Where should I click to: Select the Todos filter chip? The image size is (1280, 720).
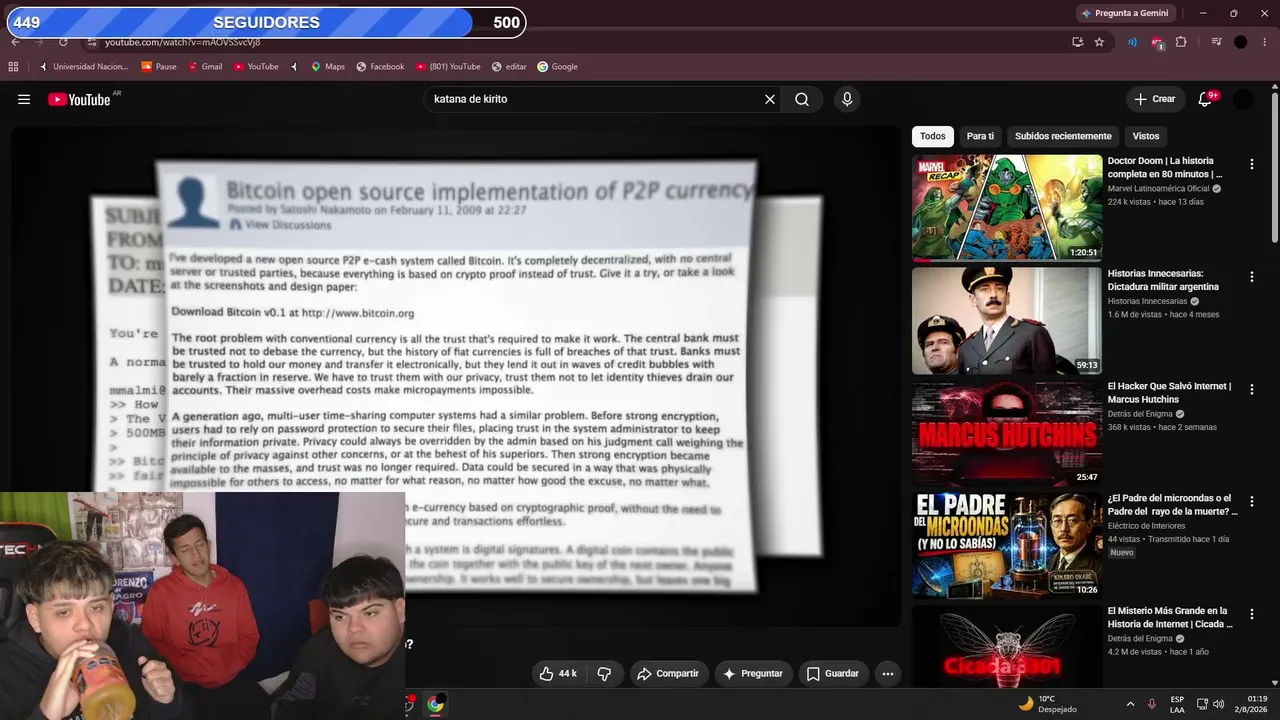click(933, 136)
